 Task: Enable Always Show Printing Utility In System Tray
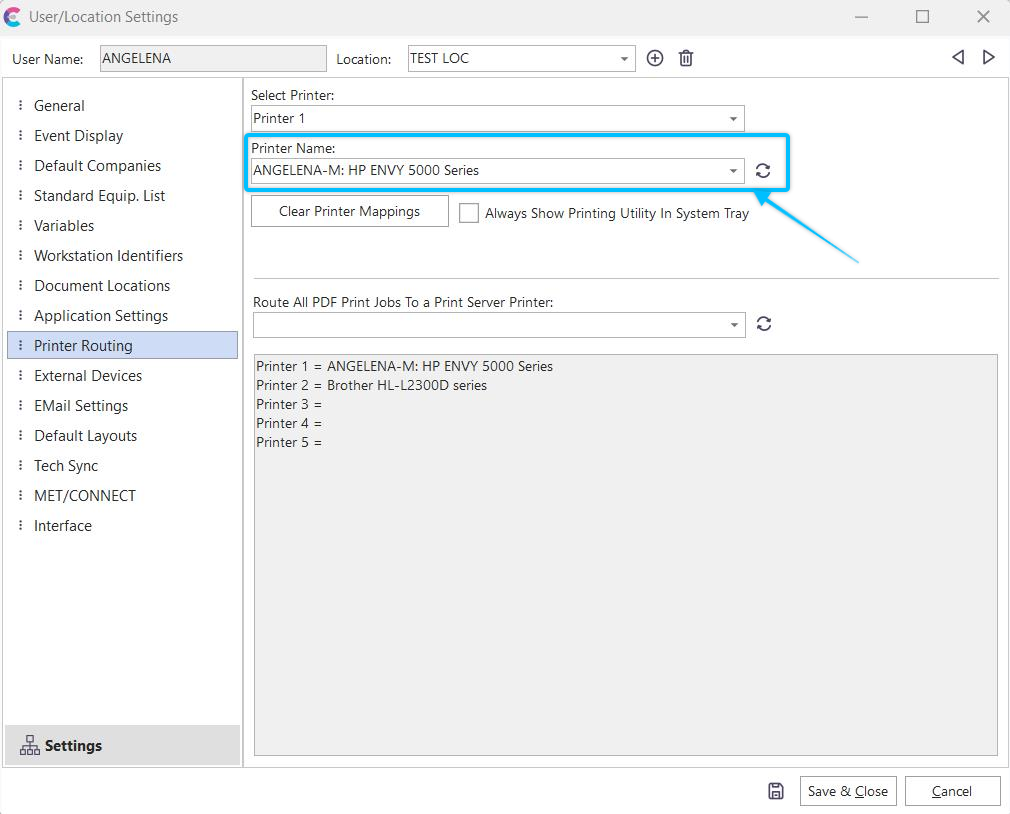[469, 213]
